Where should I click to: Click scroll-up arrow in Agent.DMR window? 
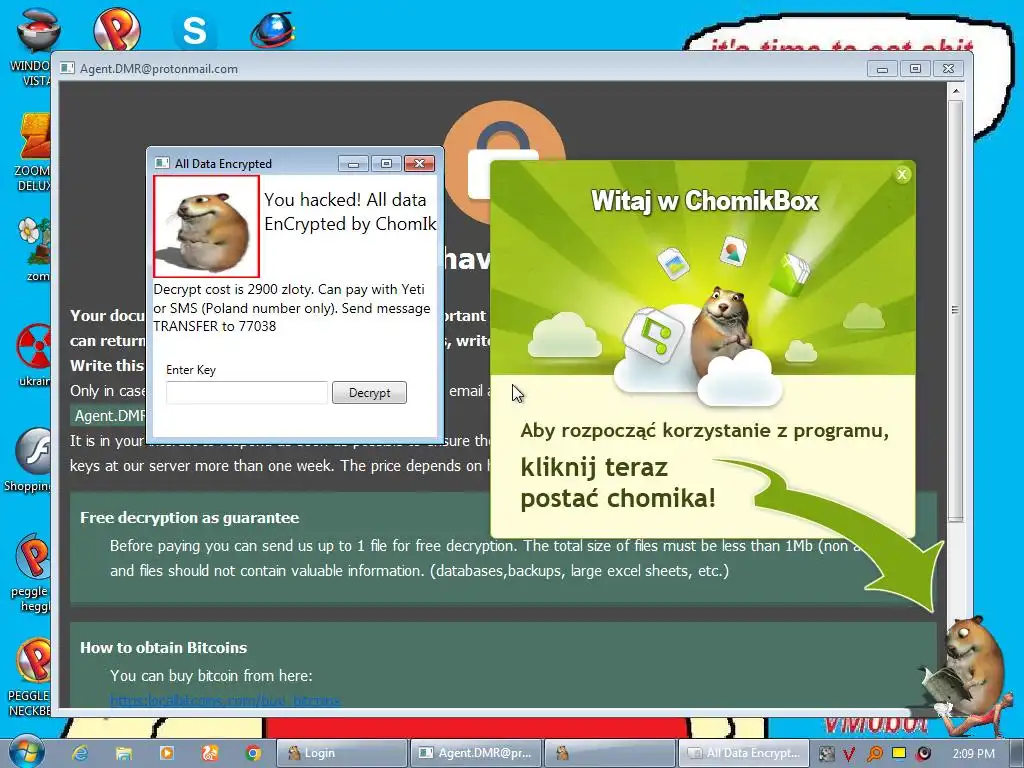955,91
